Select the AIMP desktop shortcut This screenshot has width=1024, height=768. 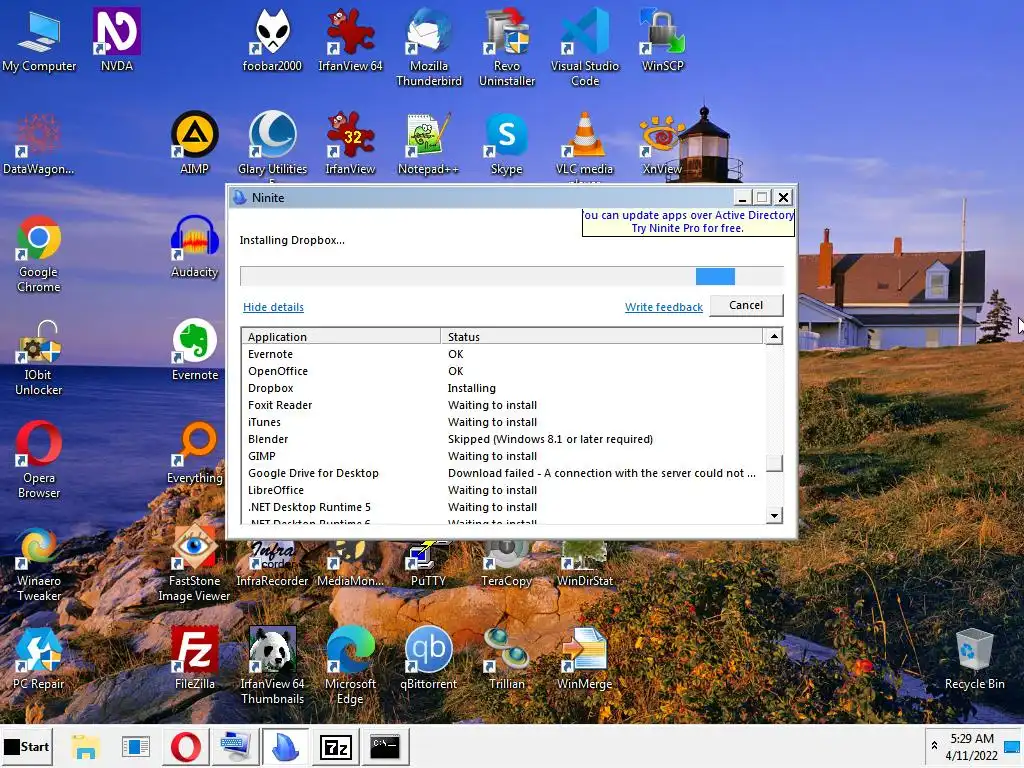pos(195,142)
